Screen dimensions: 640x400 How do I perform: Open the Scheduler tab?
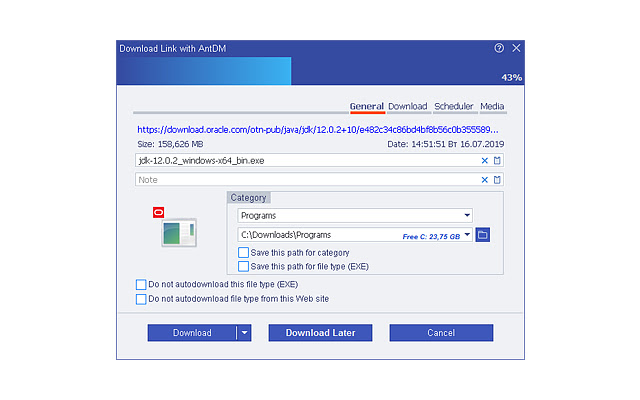pyautogui.click(x=453, y=107)
